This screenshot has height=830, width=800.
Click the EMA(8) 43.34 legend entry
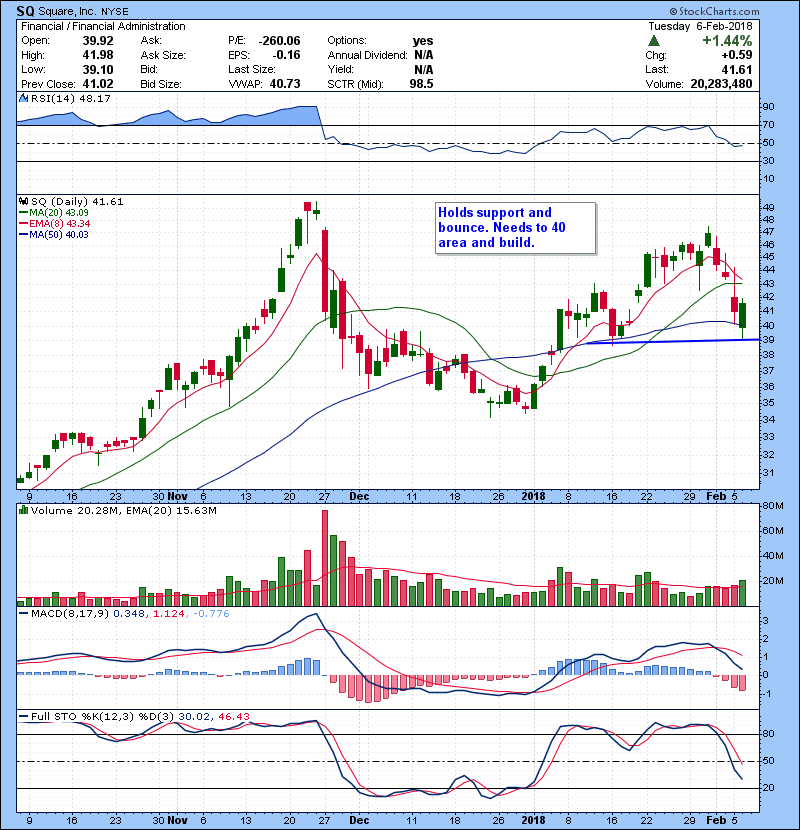pos(60,224)
